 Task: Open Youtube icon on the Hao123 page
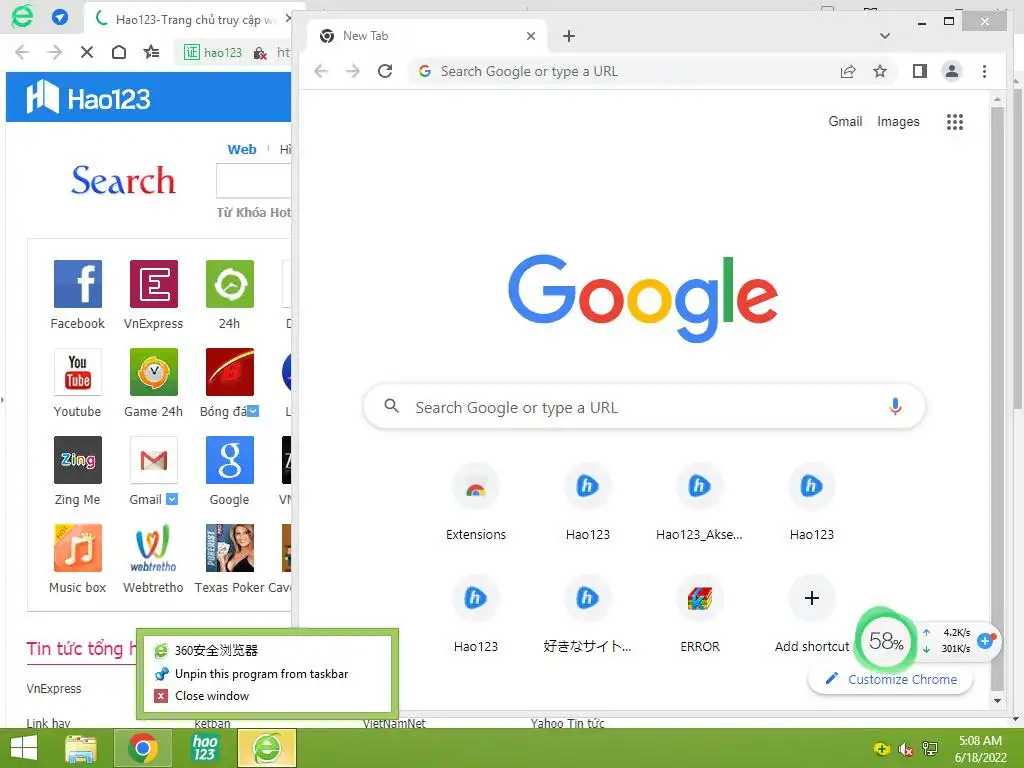(78, 372)
